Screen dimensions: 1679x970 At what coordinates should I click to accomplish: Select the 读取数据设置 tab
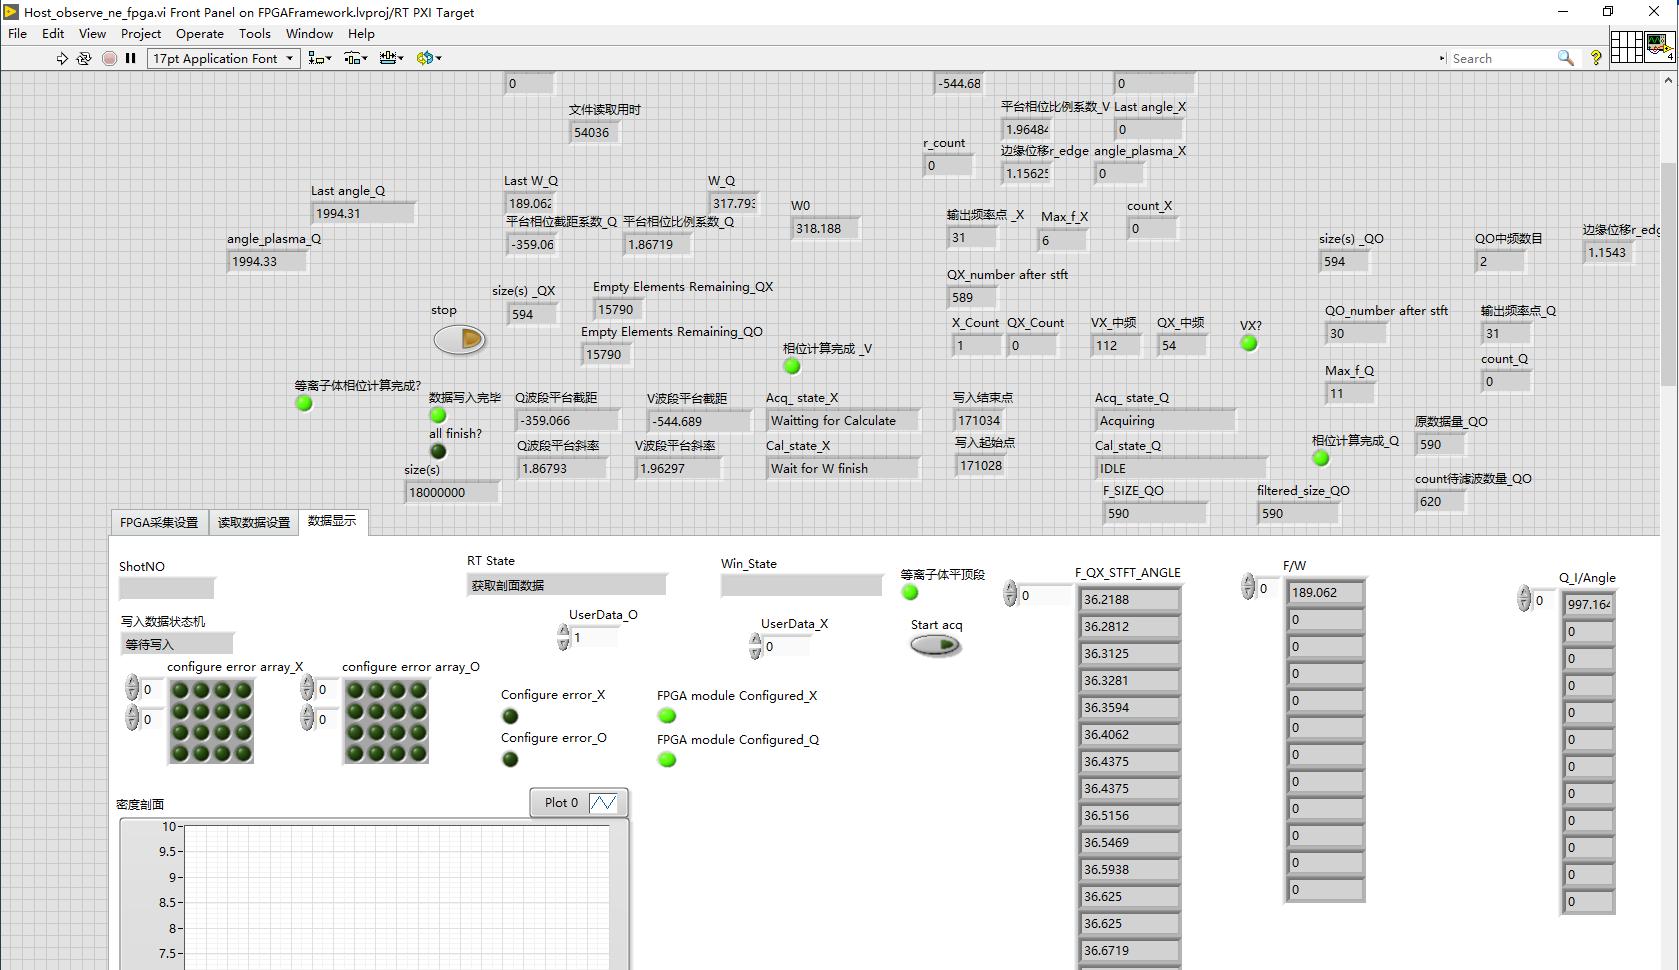[x=254, y=522]
